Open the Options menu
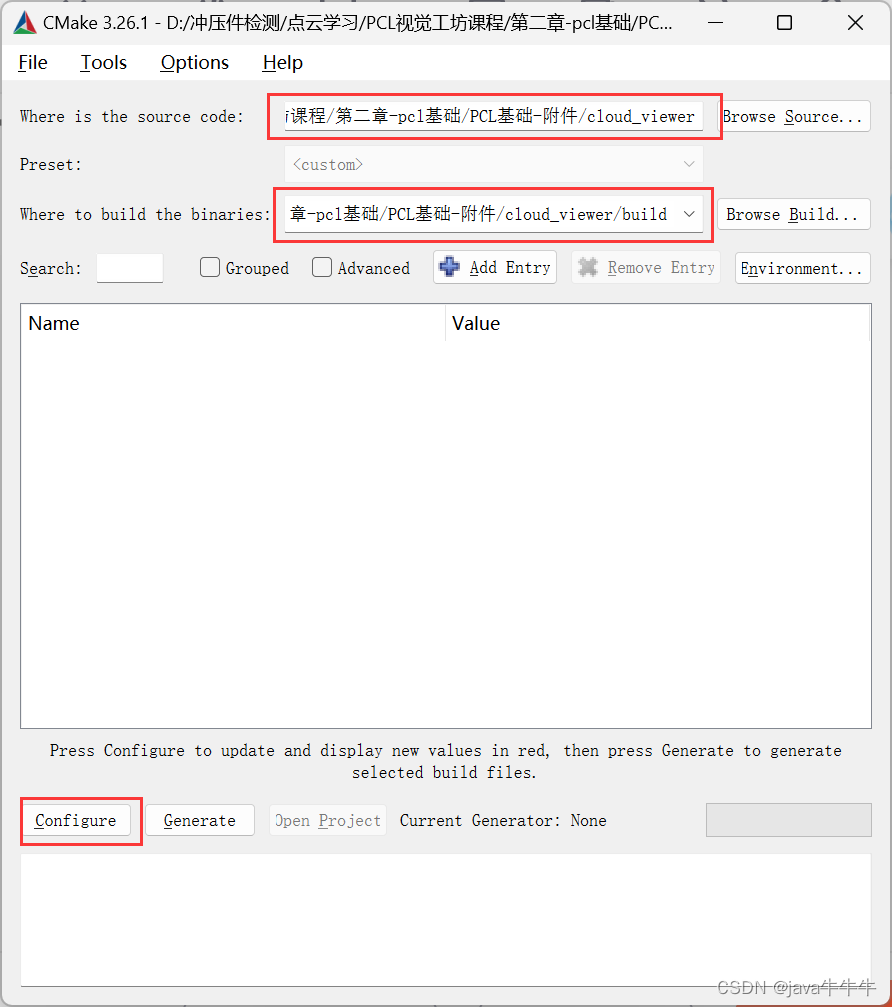 pos(195,62)
